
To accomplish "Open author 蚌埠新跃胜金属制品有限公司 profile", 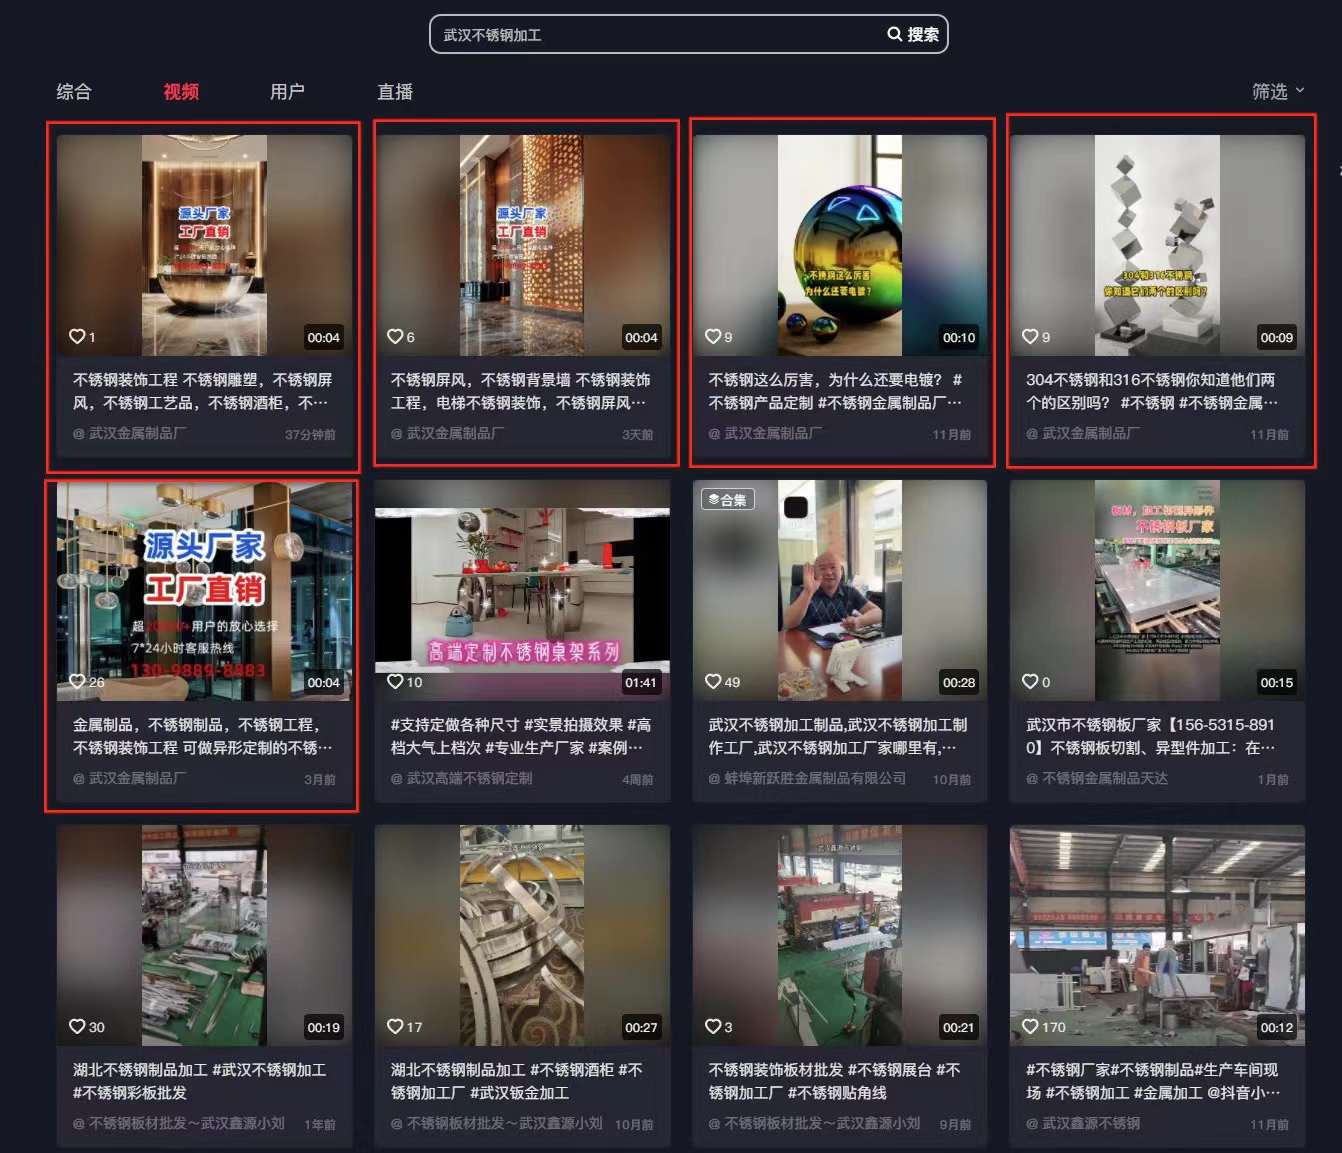I will pyautogui.click(x=814, y=779).
